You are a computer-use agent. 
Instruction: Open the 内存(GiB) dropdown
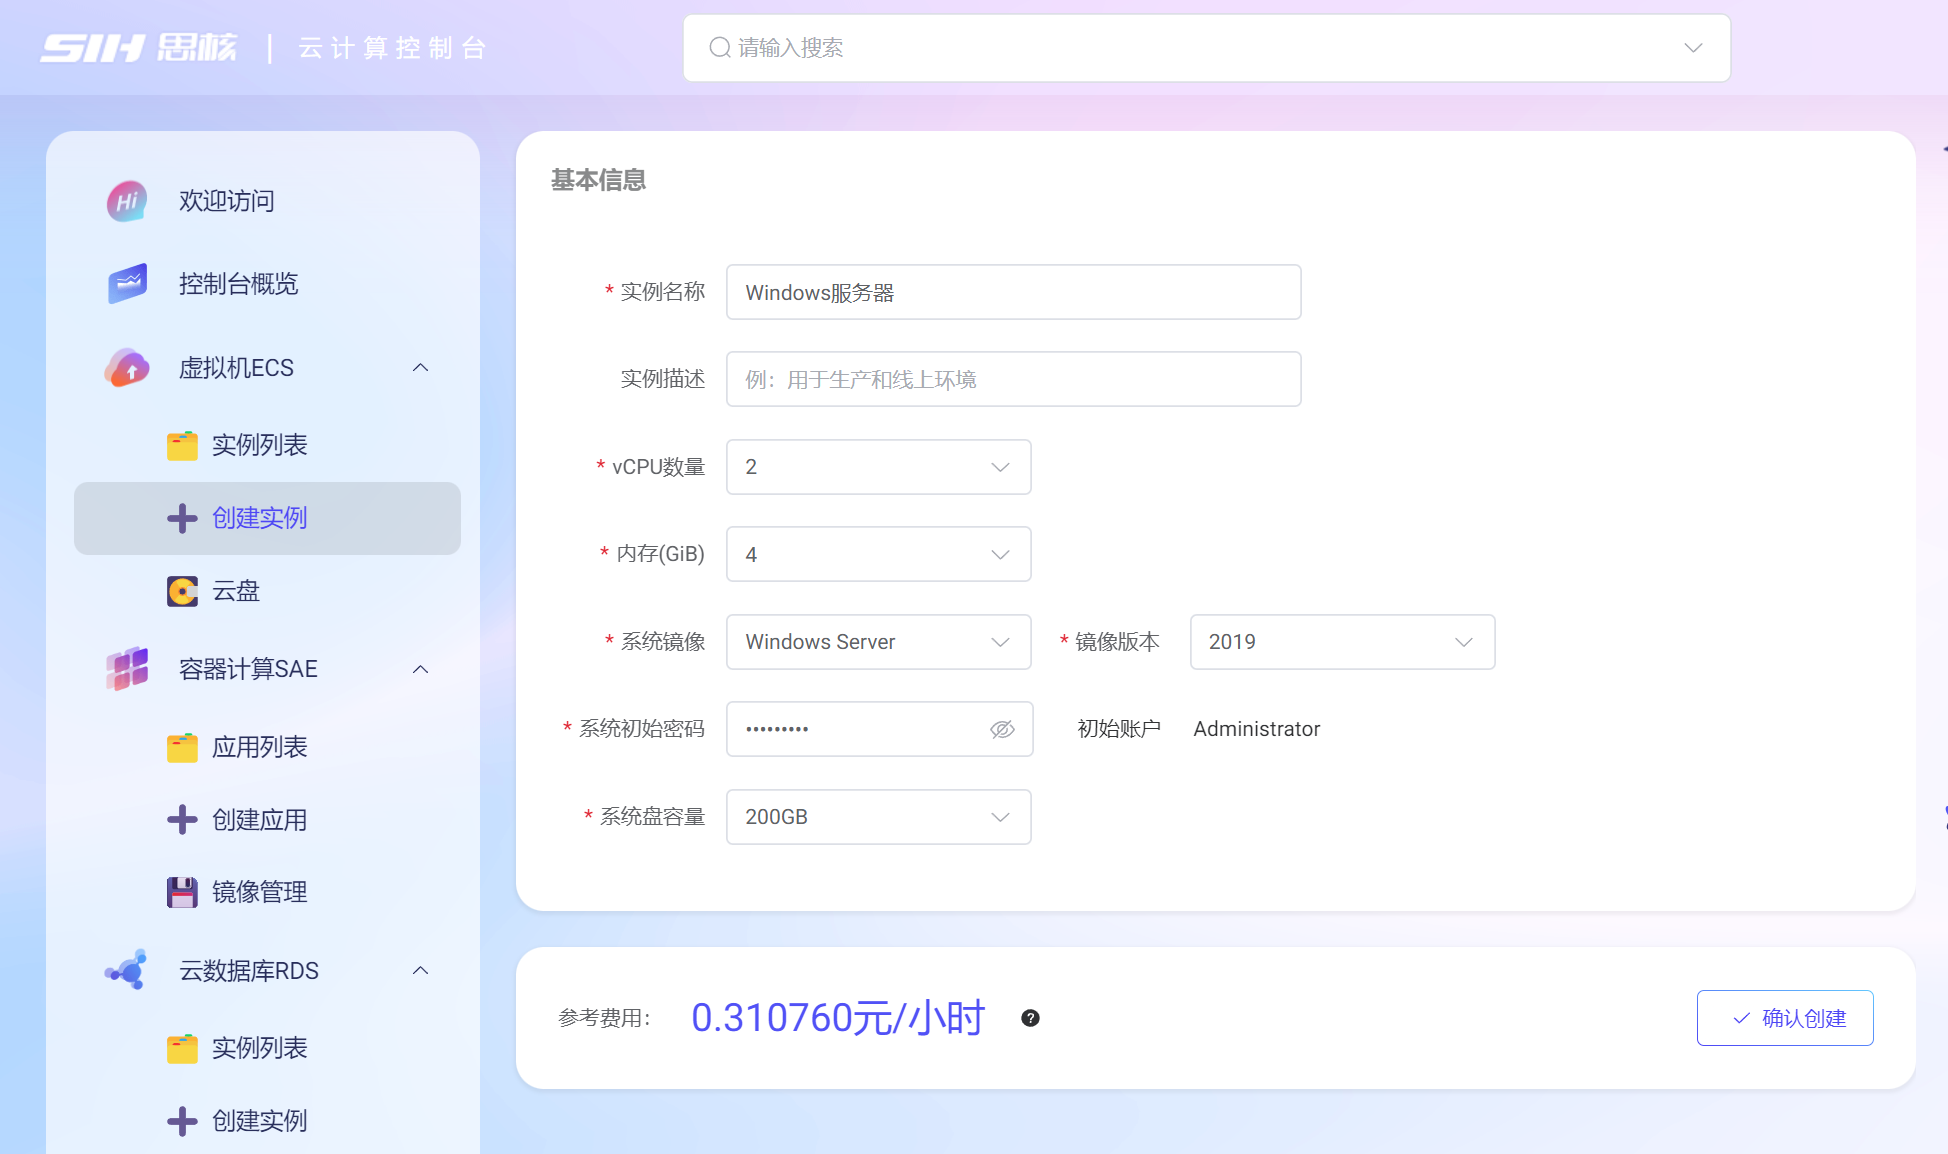pos(879,554)
